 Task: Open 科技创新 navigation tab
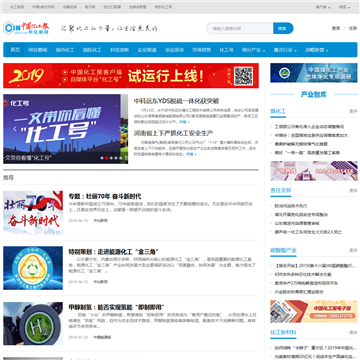(x=120, y=50)
